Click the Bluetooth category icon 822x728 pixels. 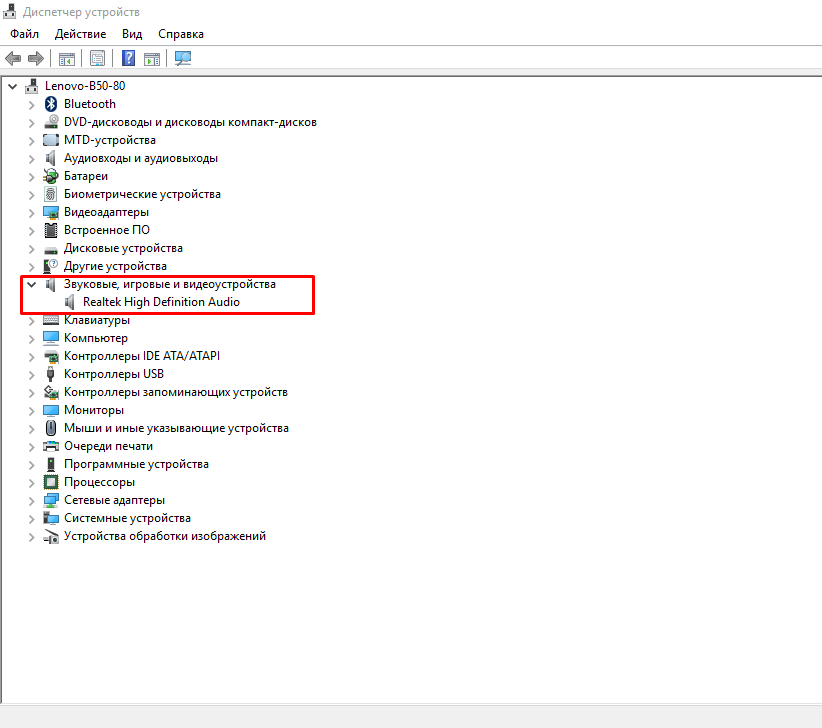51,104
